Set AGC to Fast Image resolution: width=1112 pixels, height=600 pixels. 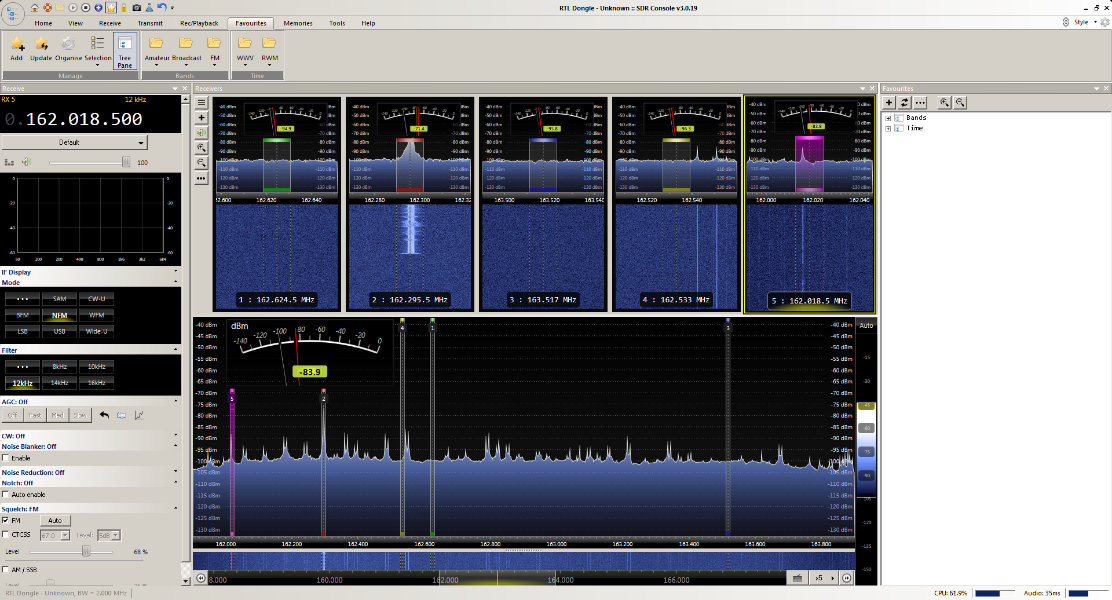[35, 415]
